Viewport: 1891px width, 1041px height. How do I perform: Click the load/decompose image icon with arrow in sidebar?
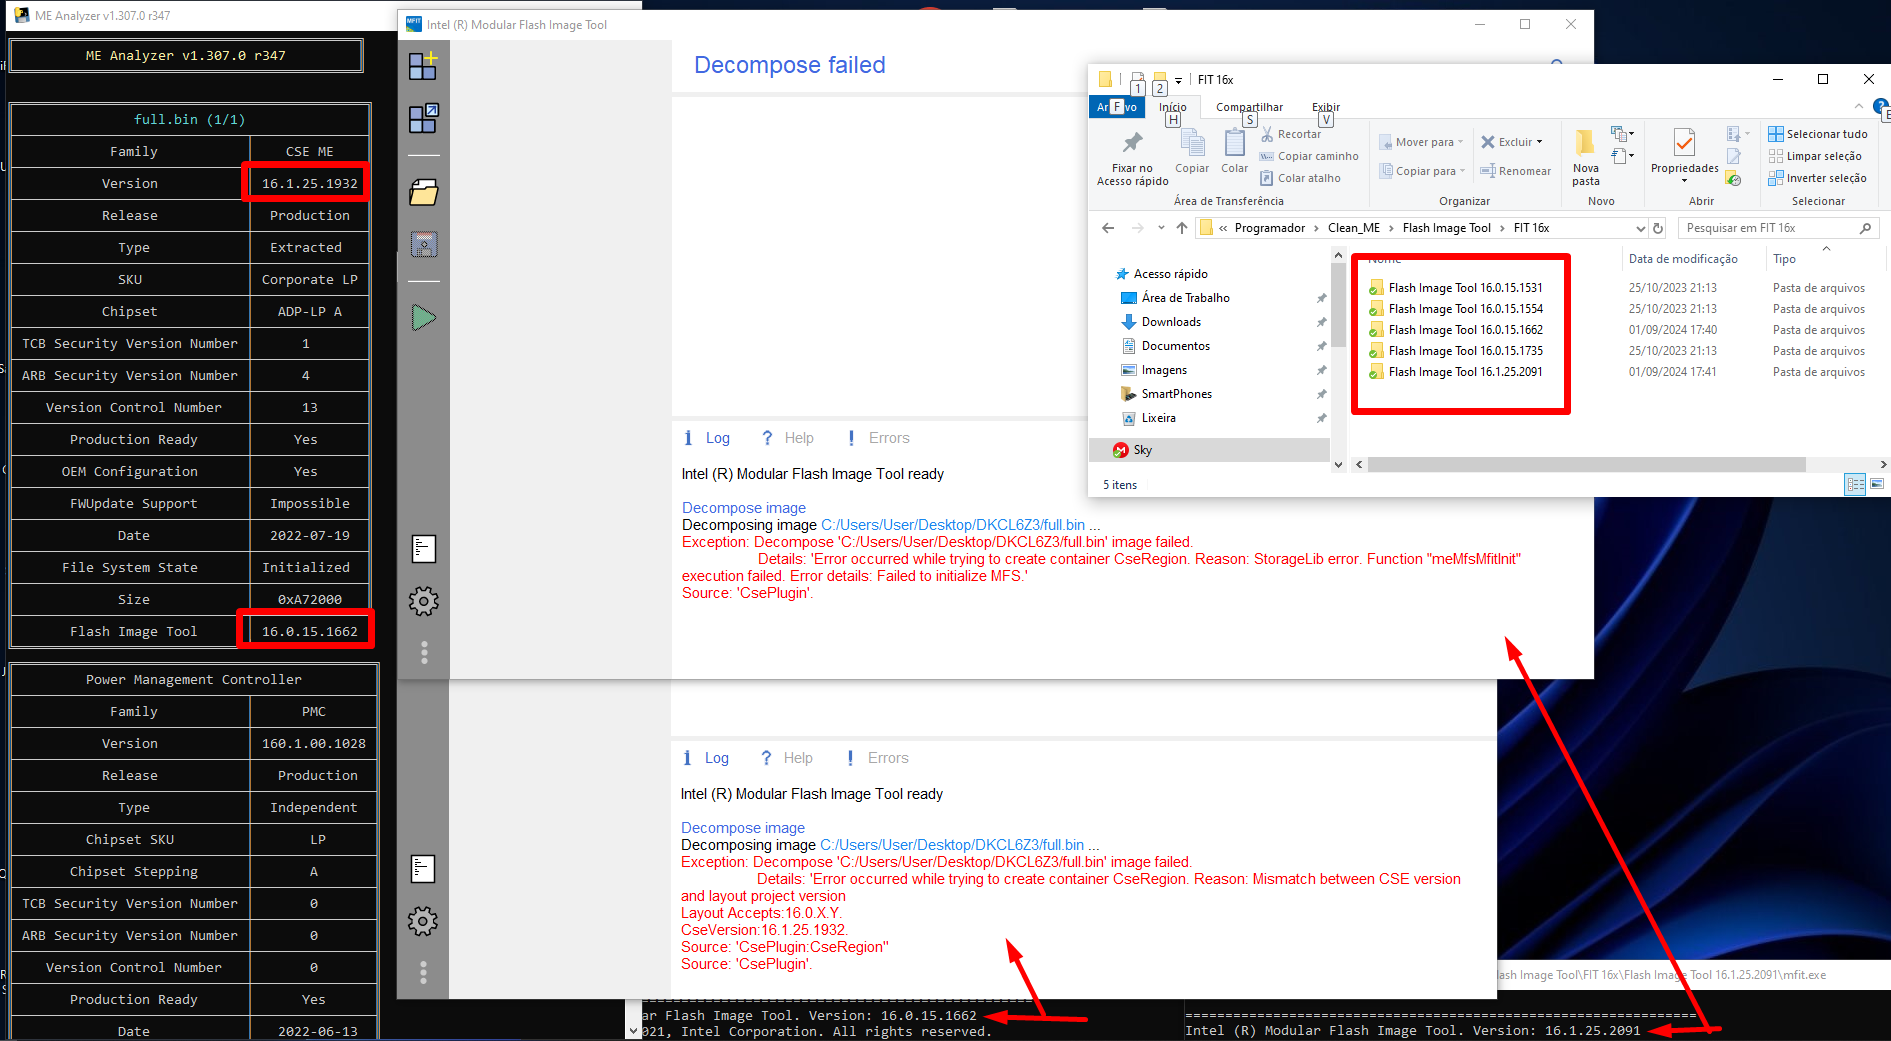click(423, 118)
